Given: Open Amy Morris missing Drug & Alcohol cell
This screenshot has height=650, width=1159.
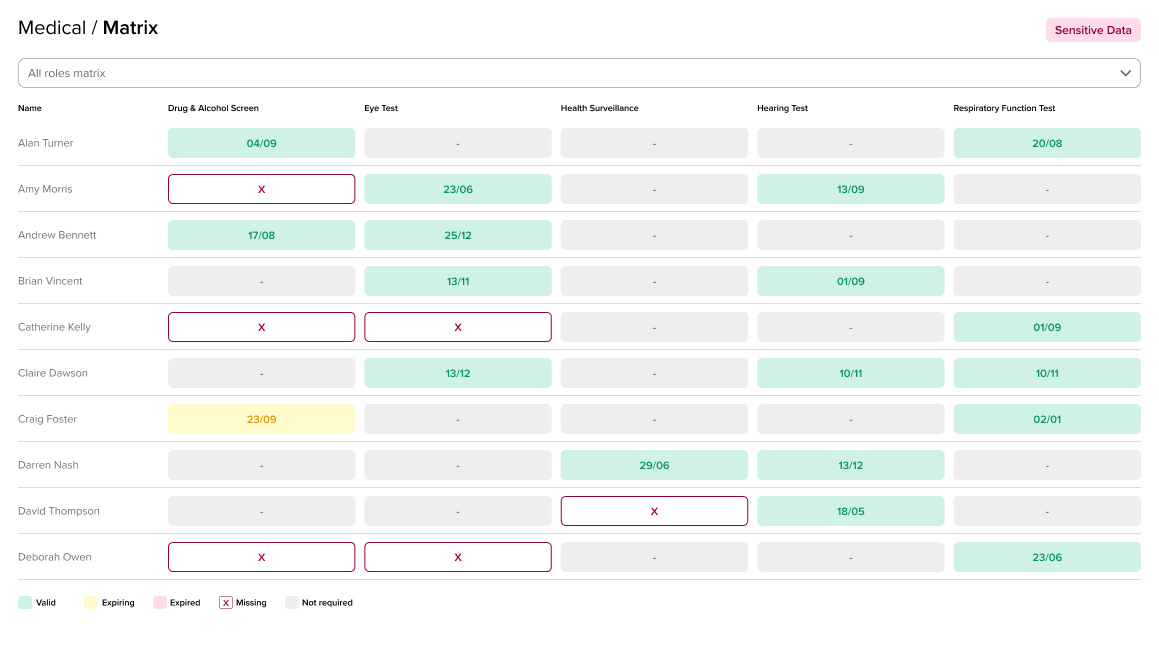Looking at the screenshot, I should pos(261,189).
